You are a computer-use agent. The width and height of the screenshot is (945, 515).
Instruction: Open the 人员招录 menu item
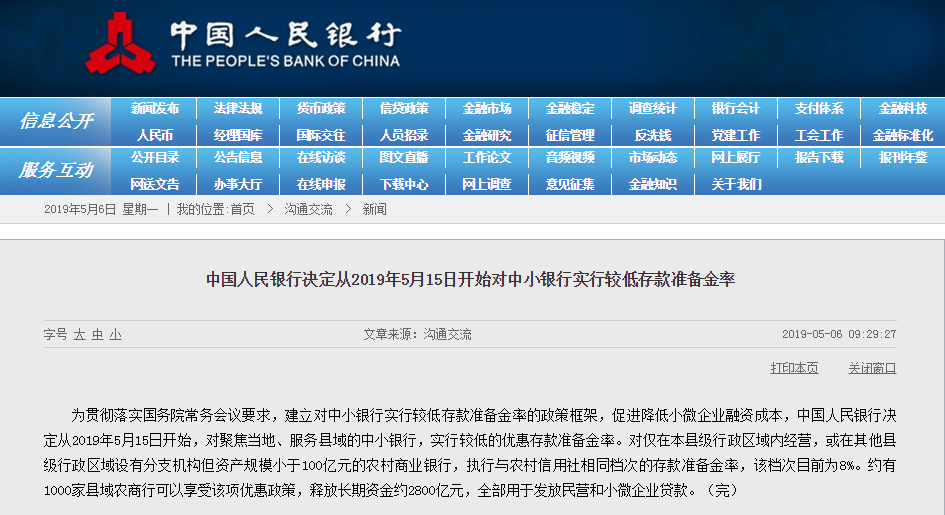[x=404, y=135]
